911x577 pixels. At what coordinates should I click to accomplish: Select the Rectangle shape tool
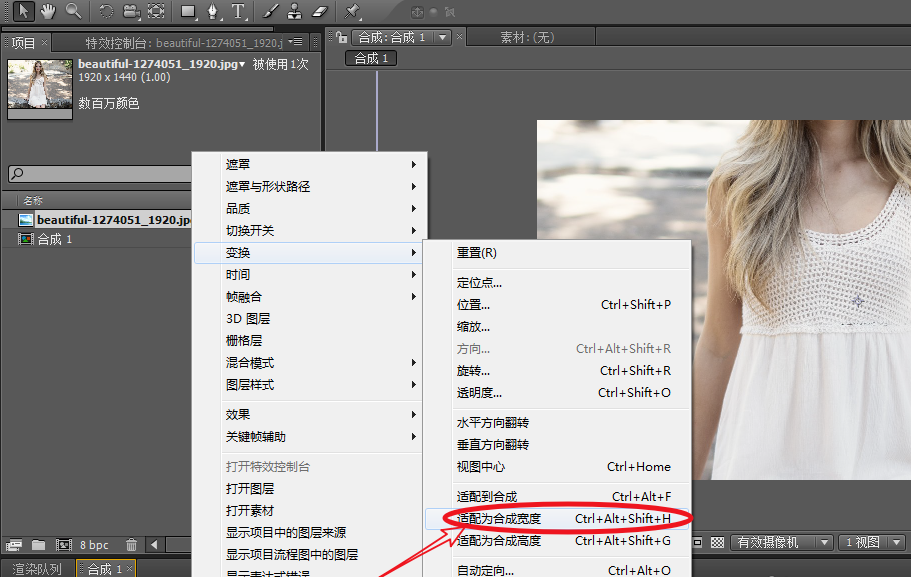pos(188,11)
